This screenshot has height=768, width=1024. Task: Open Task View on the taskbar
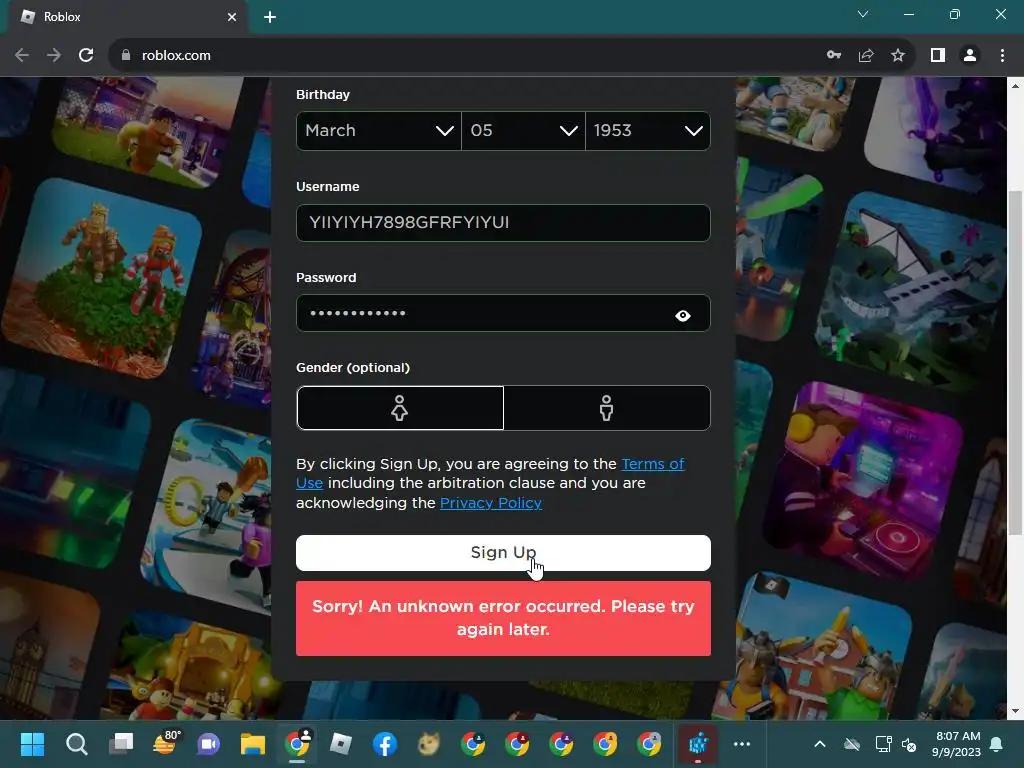tap(121, 744)
